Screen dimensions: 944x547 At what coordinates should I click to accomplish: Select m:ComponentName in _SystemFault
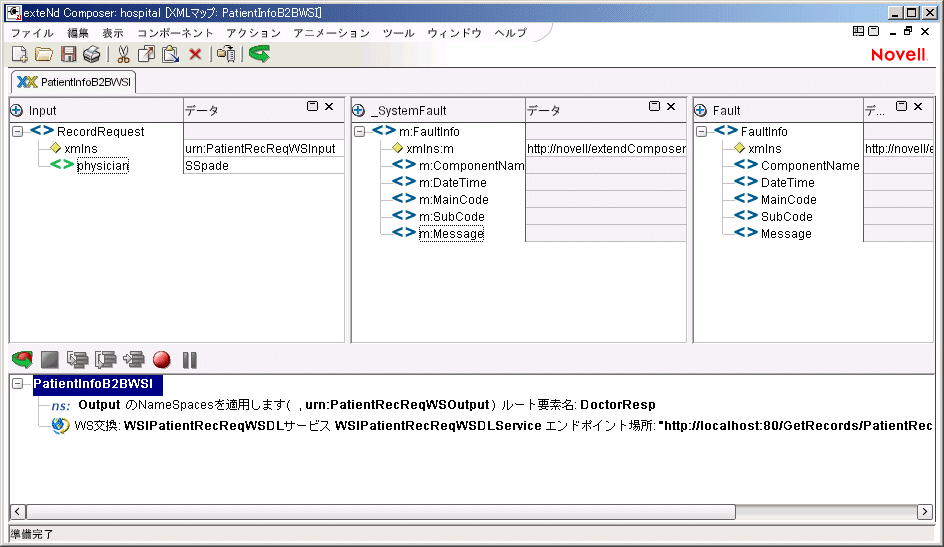(471, 165)
